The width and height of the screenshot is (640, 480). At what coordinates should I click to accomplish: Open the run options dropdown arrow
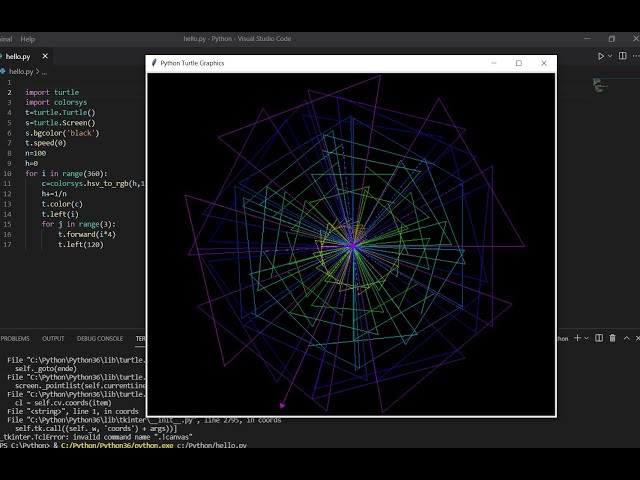(x=610, y=56)
